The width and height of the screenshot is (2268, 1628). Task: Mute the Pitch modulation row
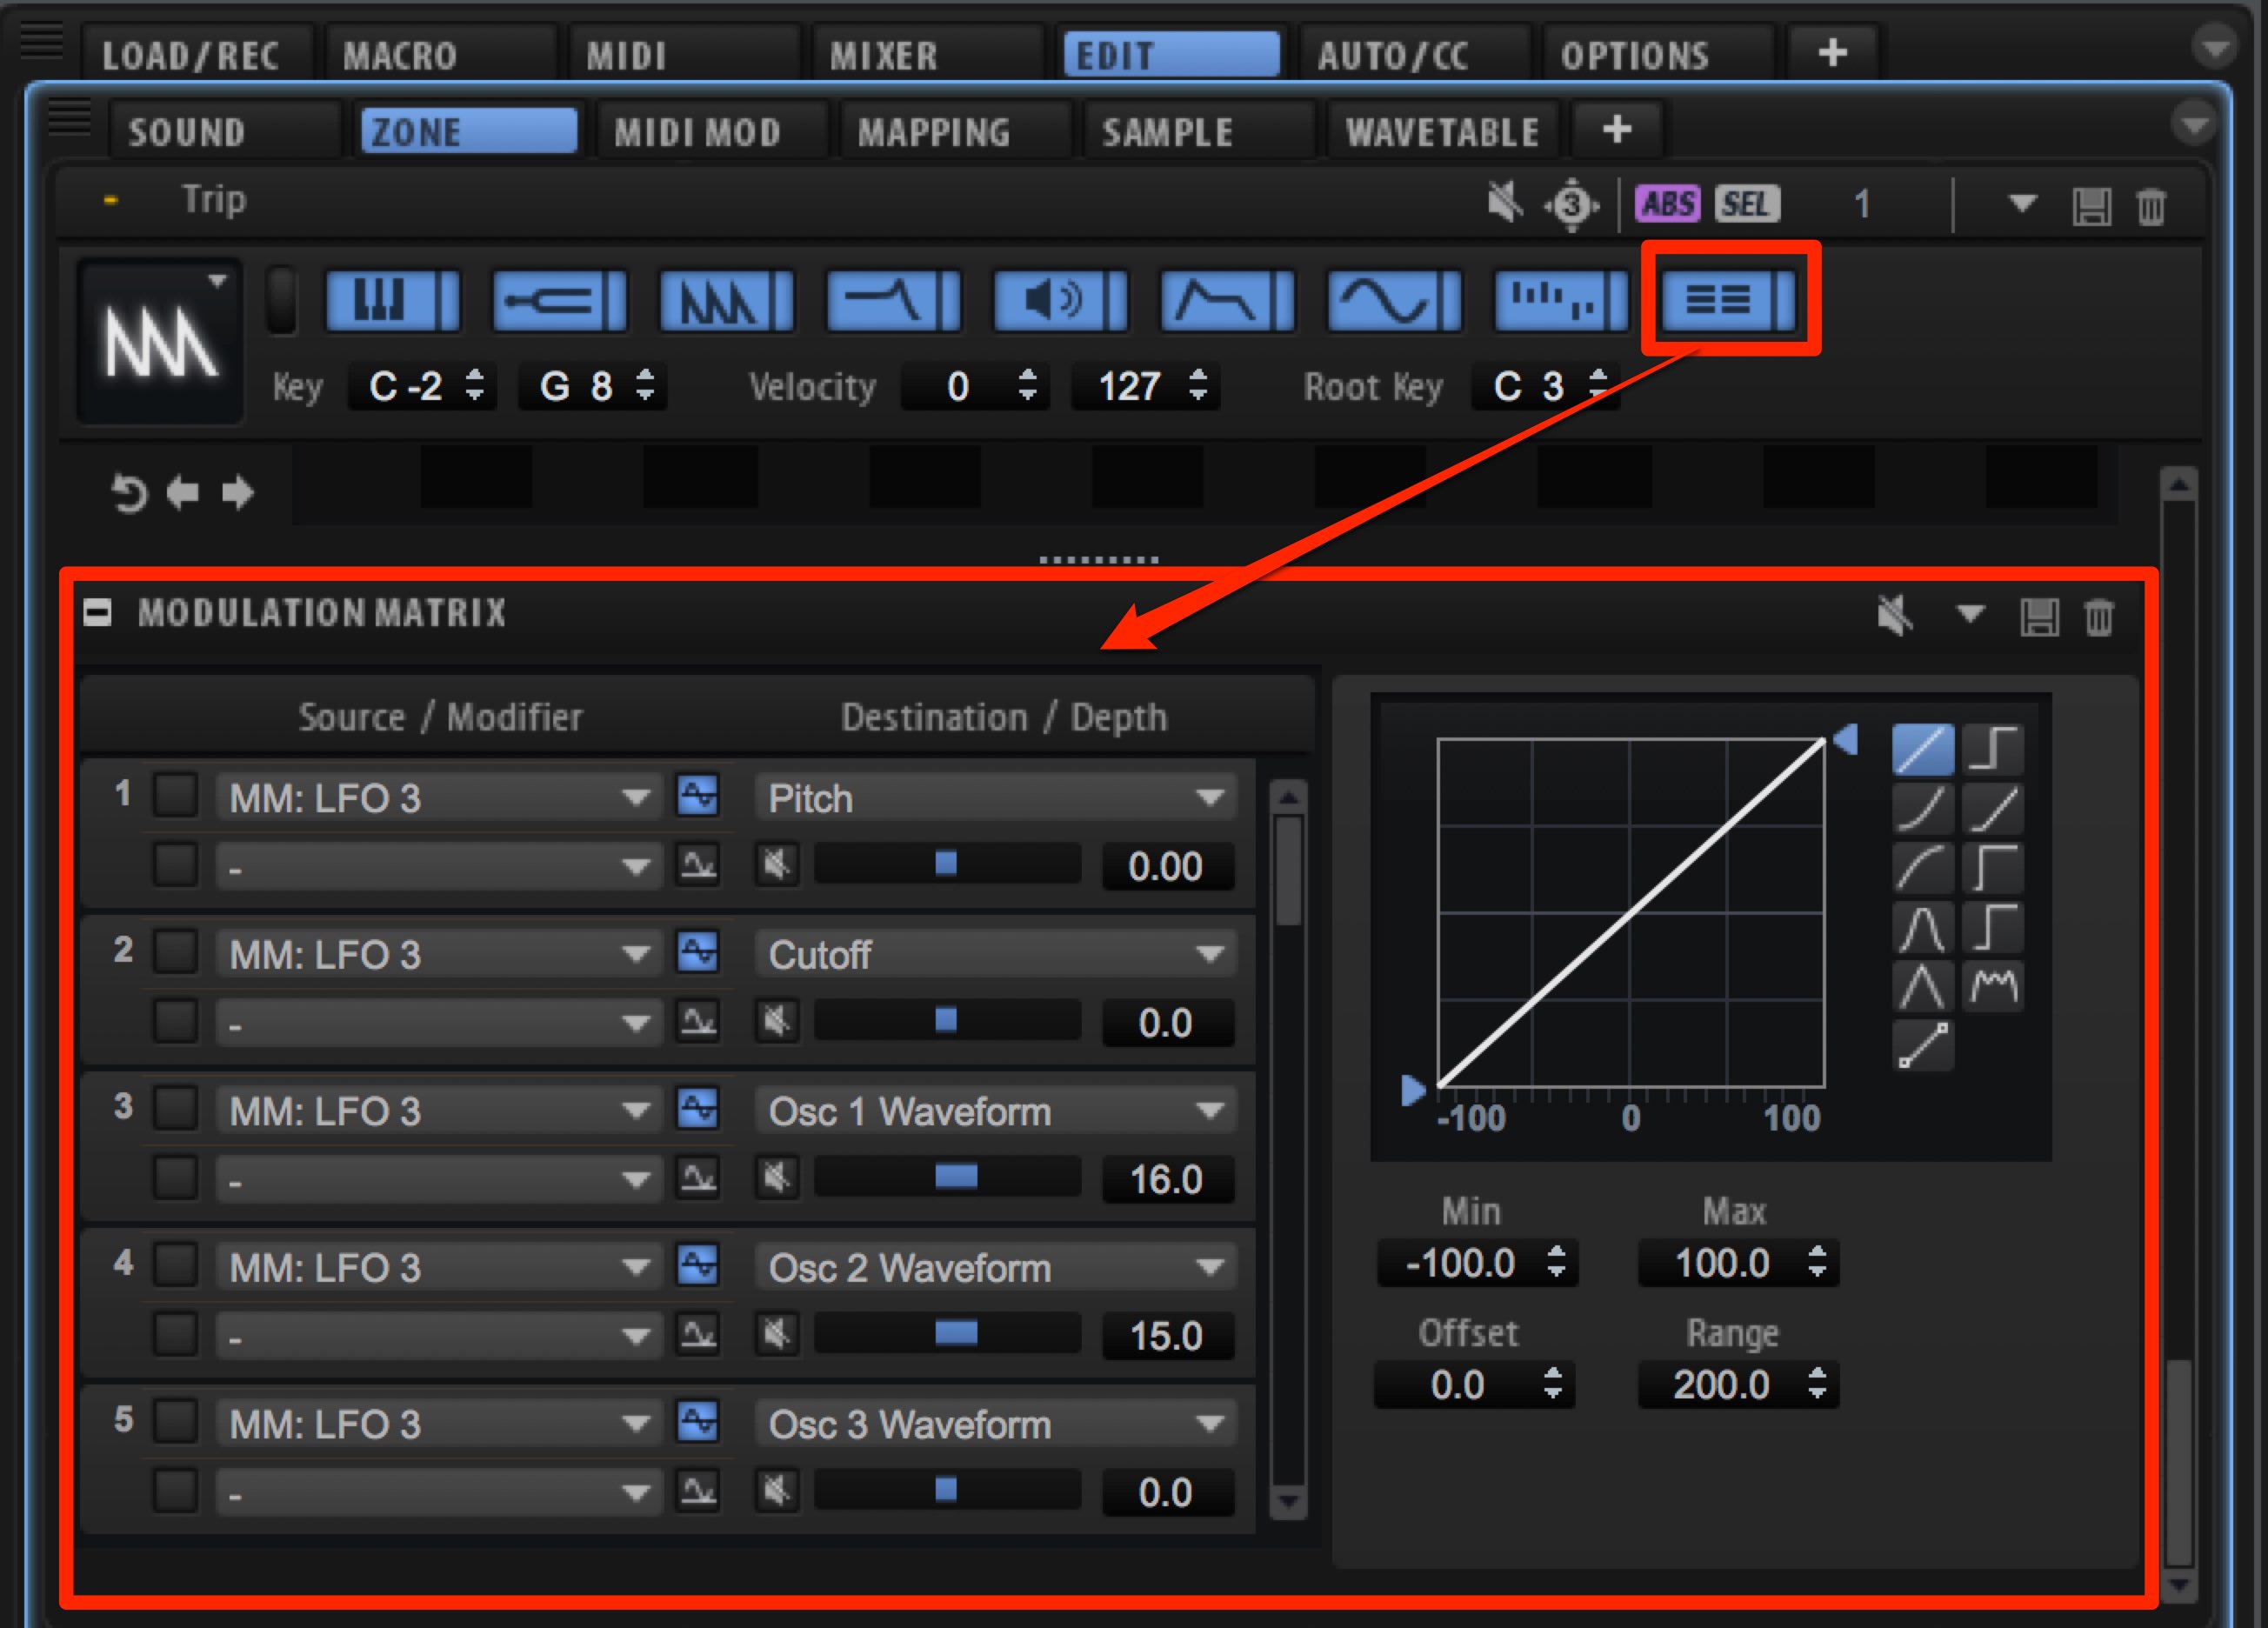coord(777,865)
